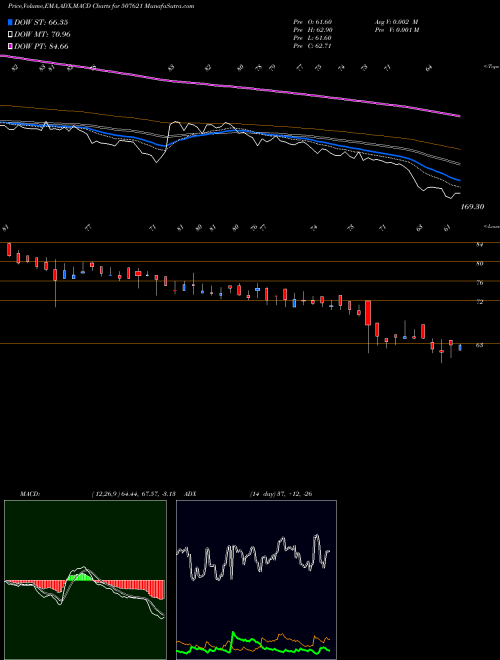500x660 pixels.
Task: Click the white DOW MT legend swatch
Action: click(x=11, y=35)
